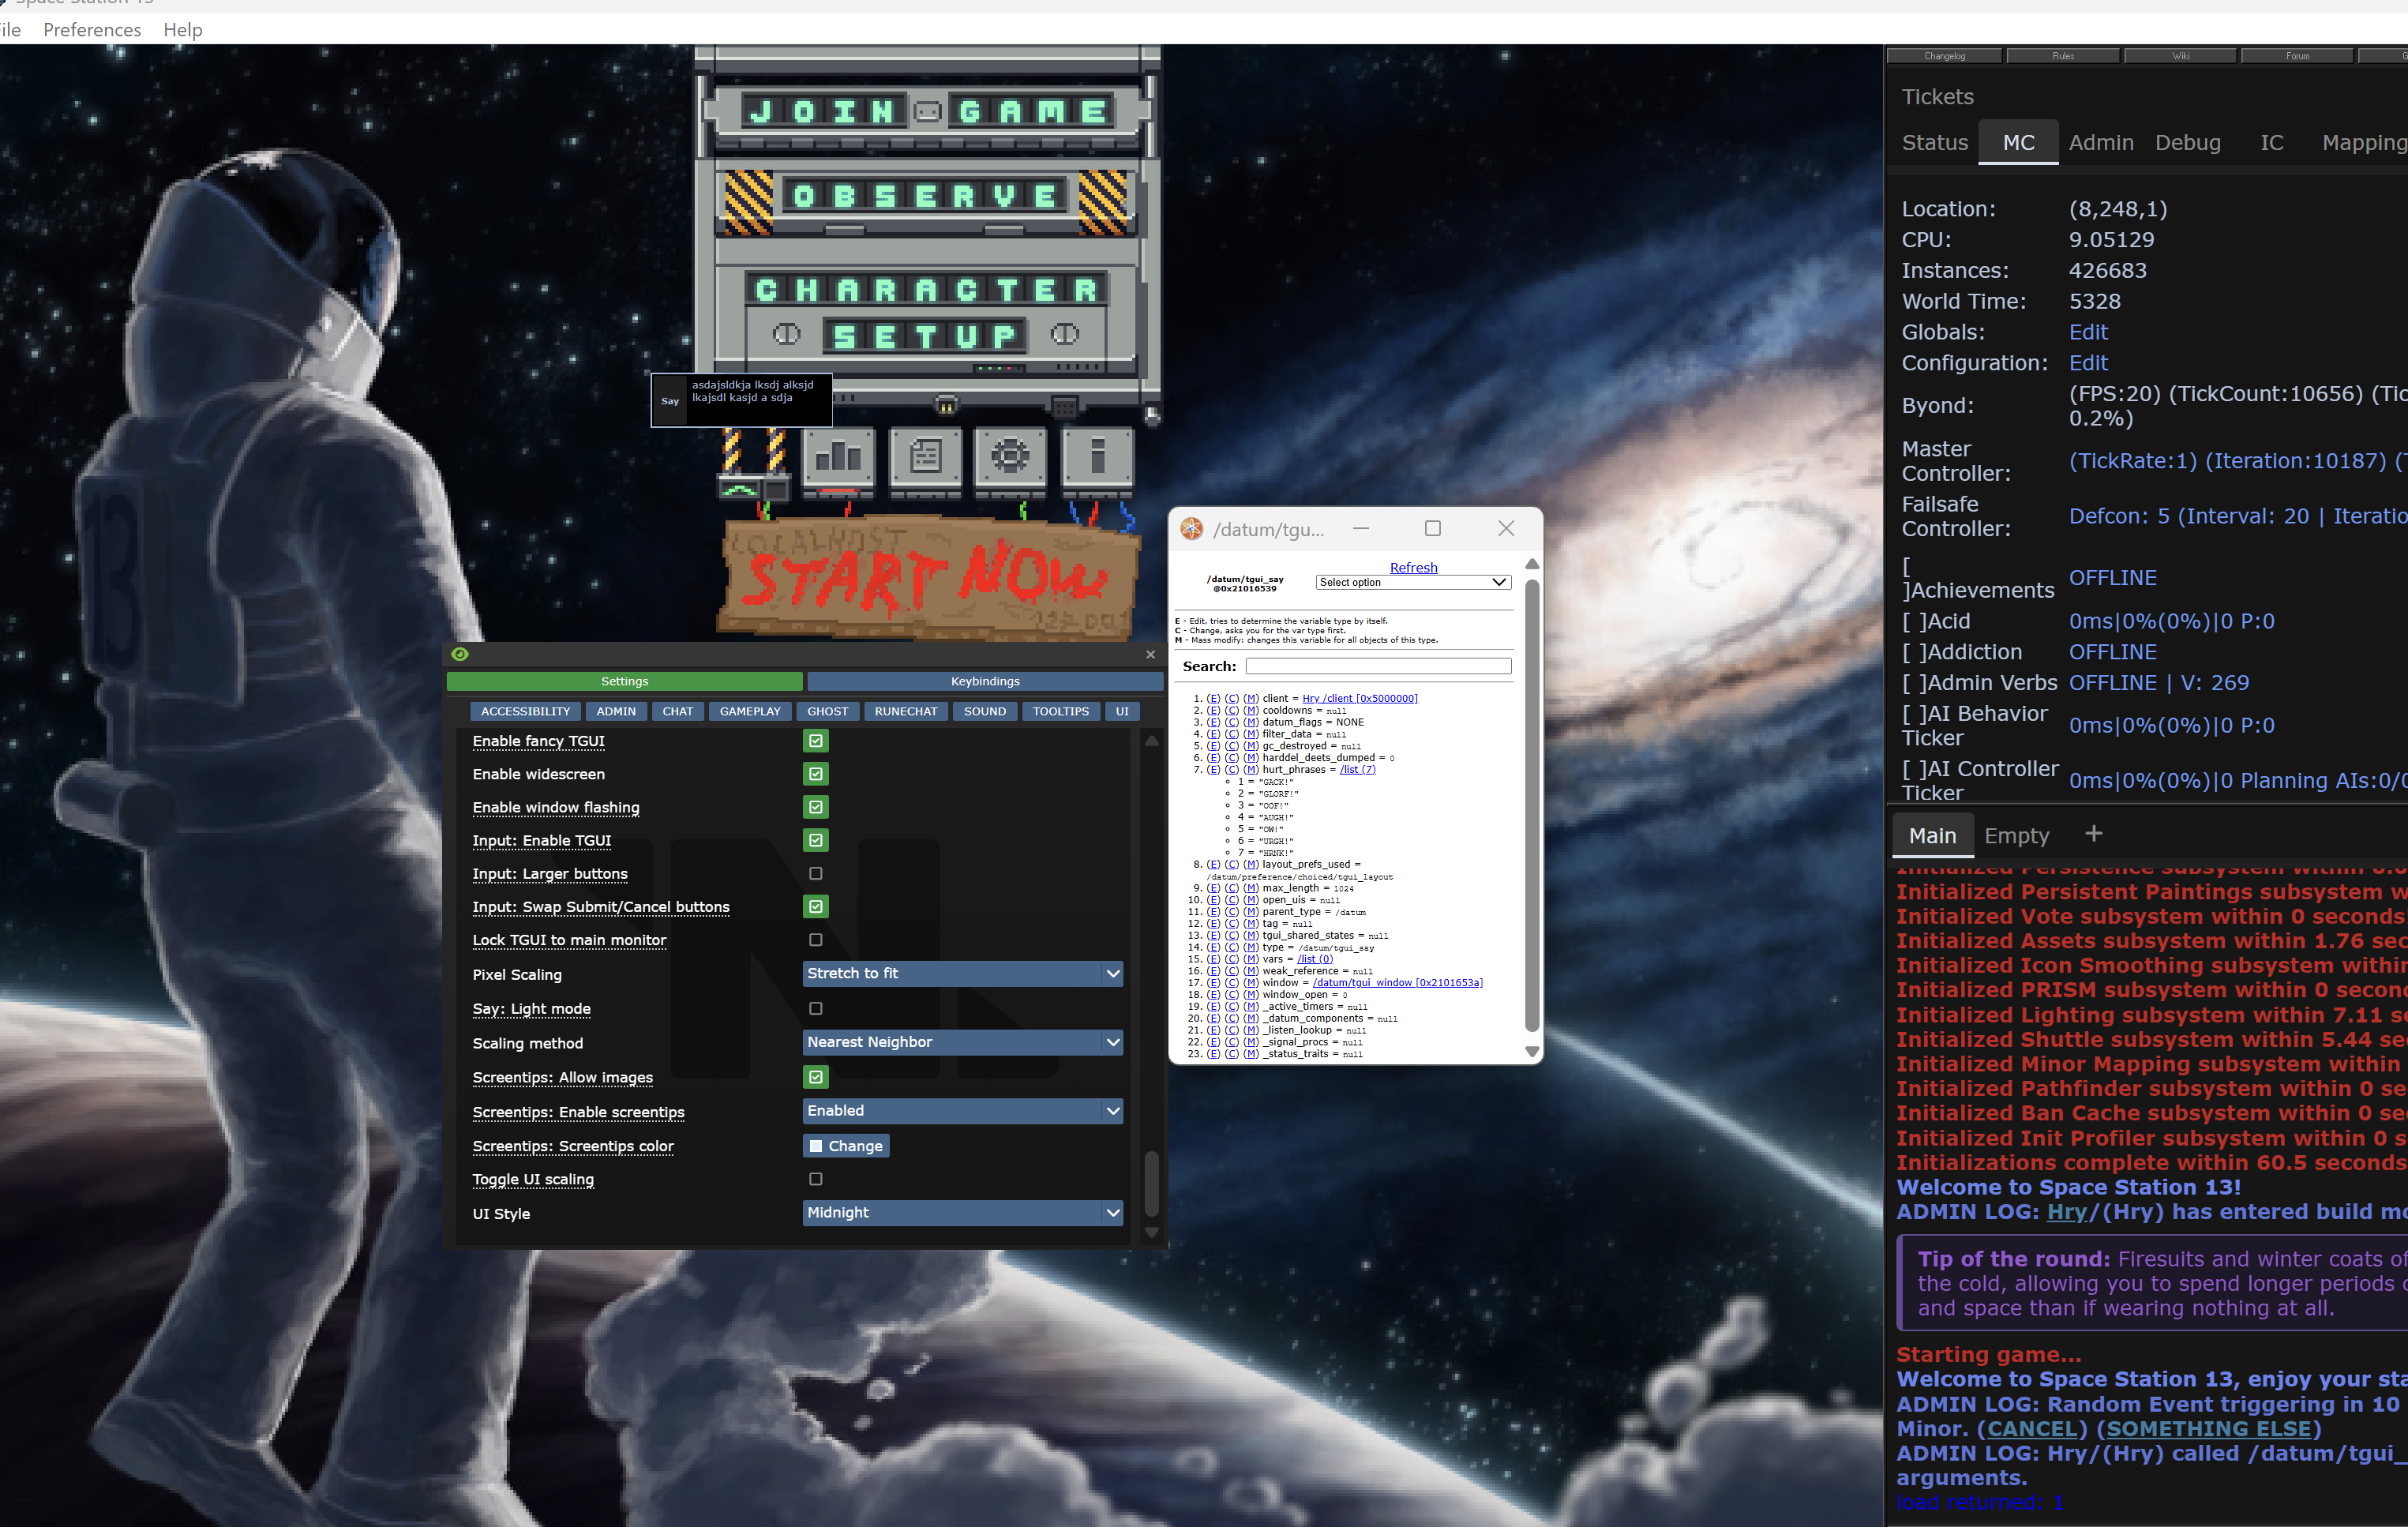Toggle Enable fancy TGUI checkbox

click(x=816, y=741)
